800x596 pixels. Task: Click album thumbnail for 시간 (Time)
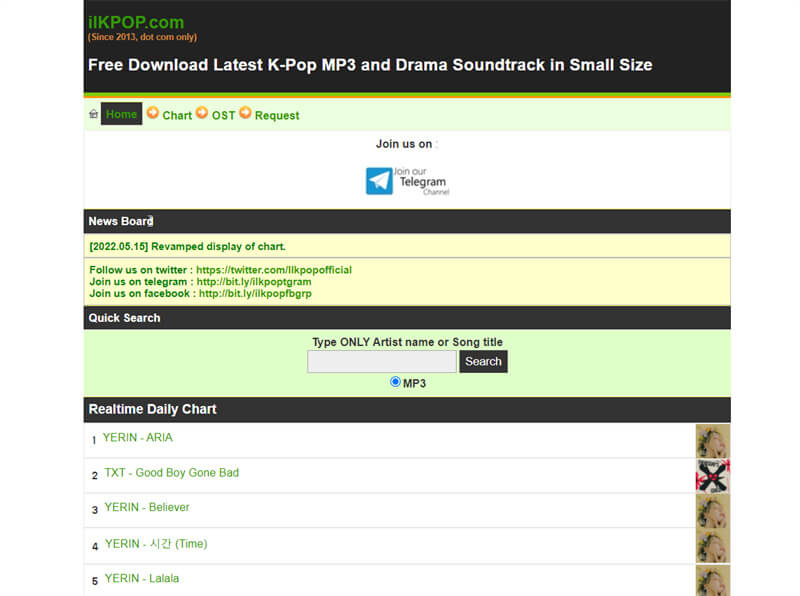tap(713, 546)
